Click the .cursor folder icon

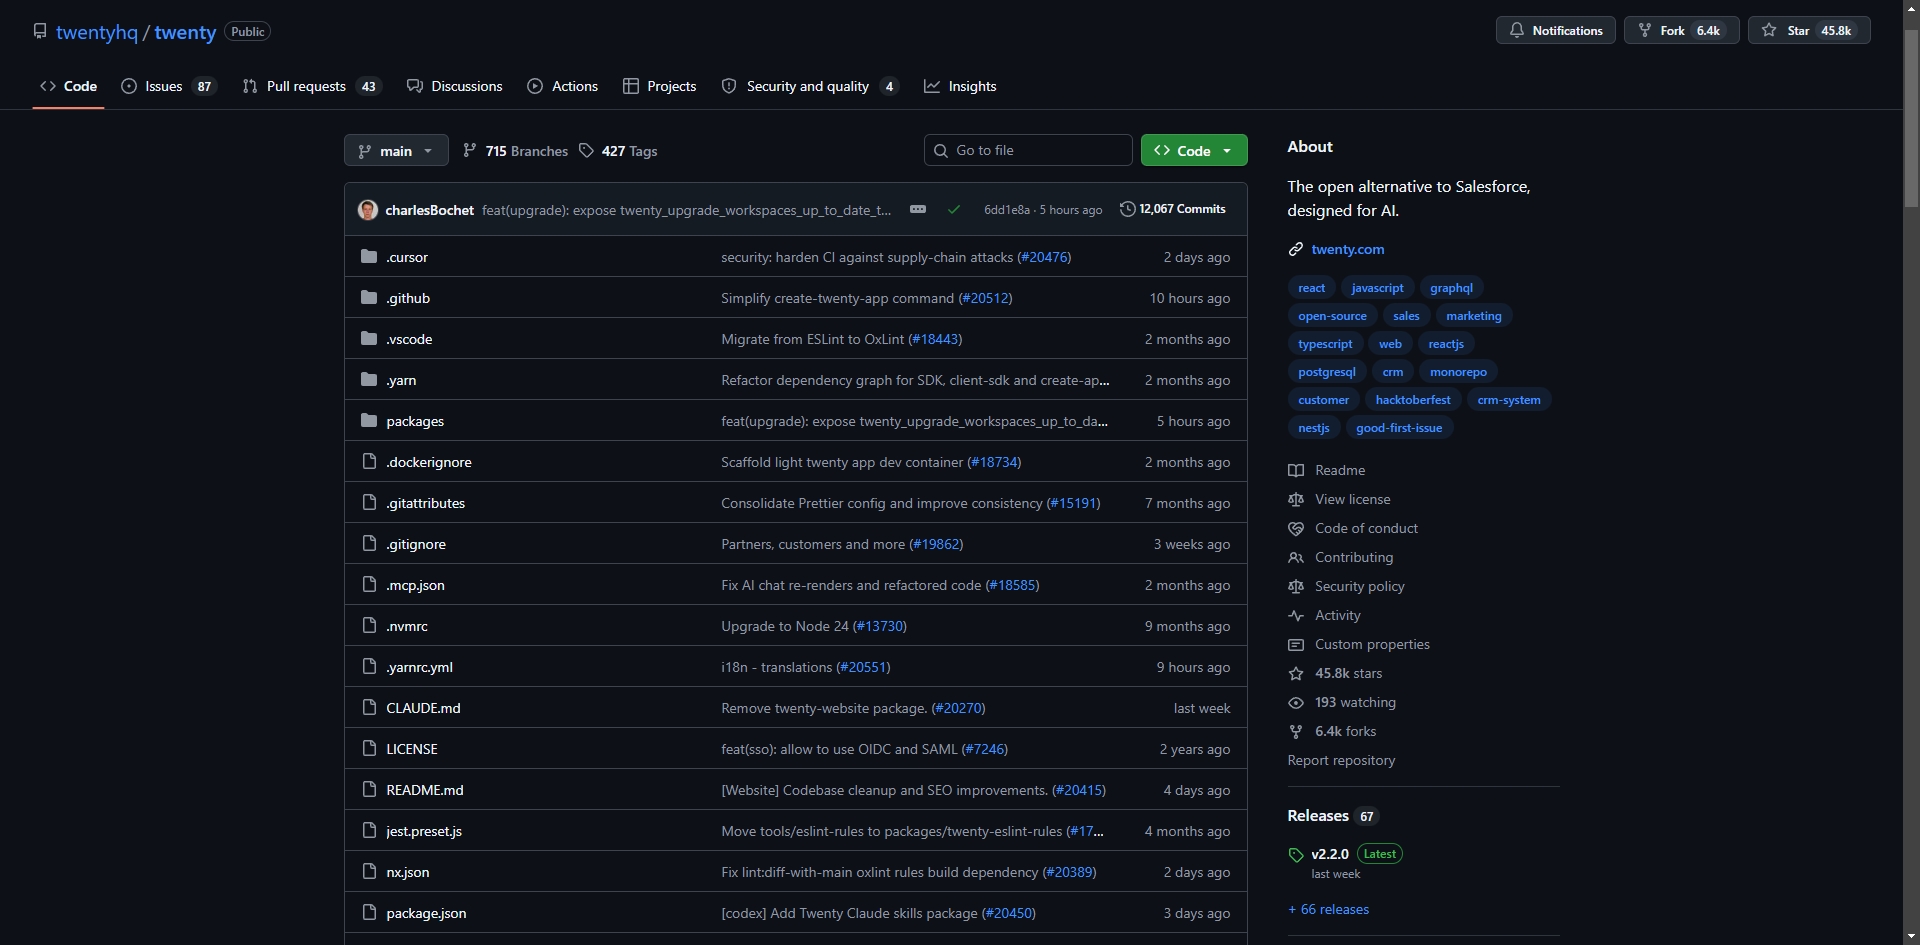click(x=369, y=257)
